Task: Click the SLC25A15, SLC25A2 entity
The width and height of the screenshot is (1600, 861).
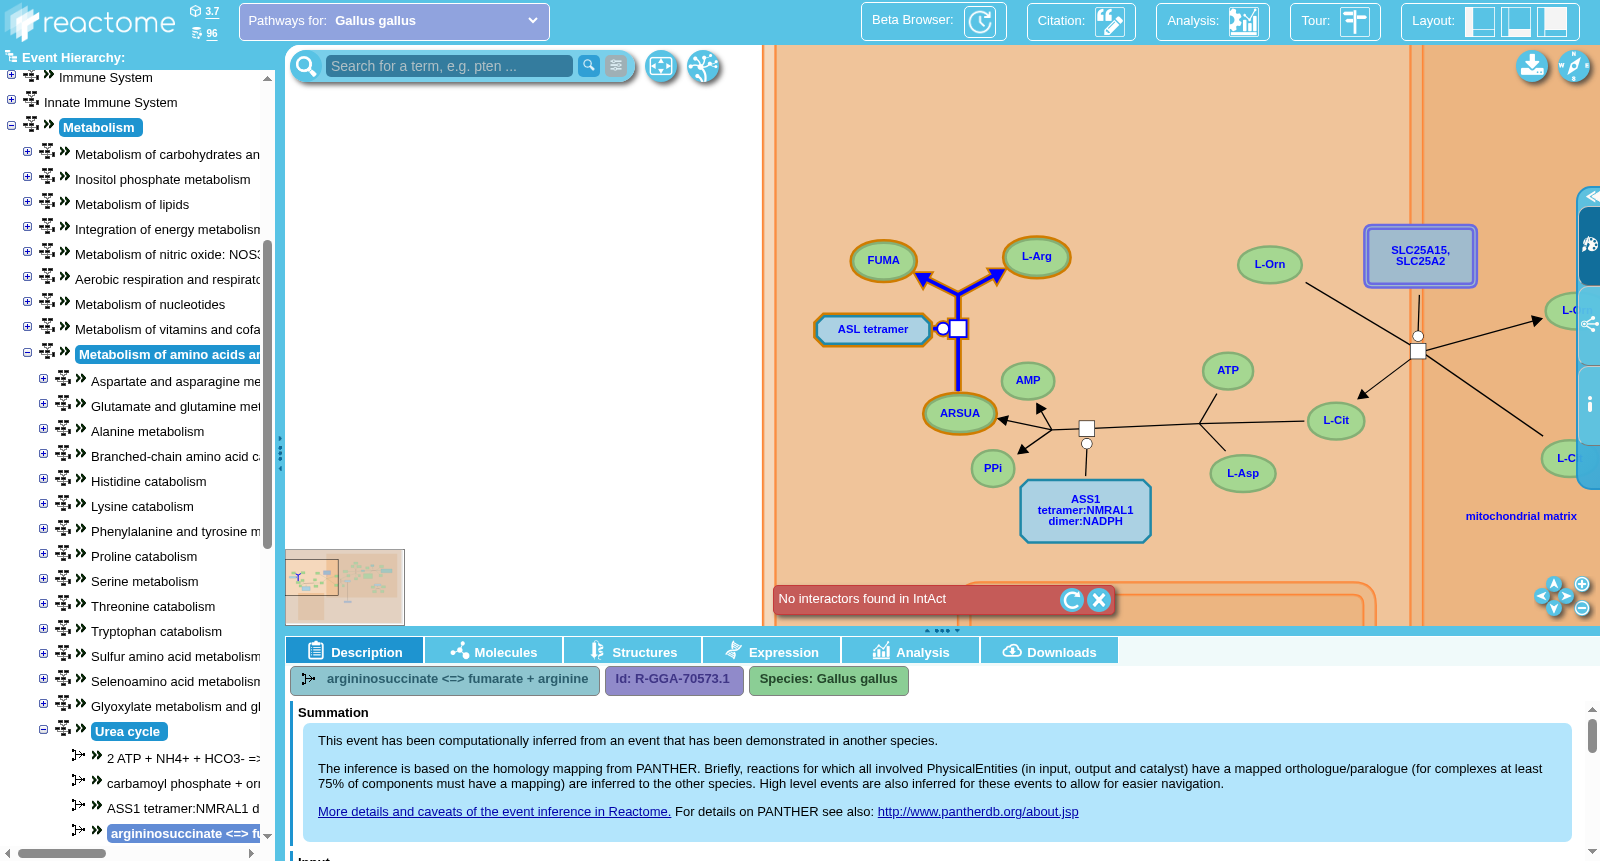Action: point(1420,256)
